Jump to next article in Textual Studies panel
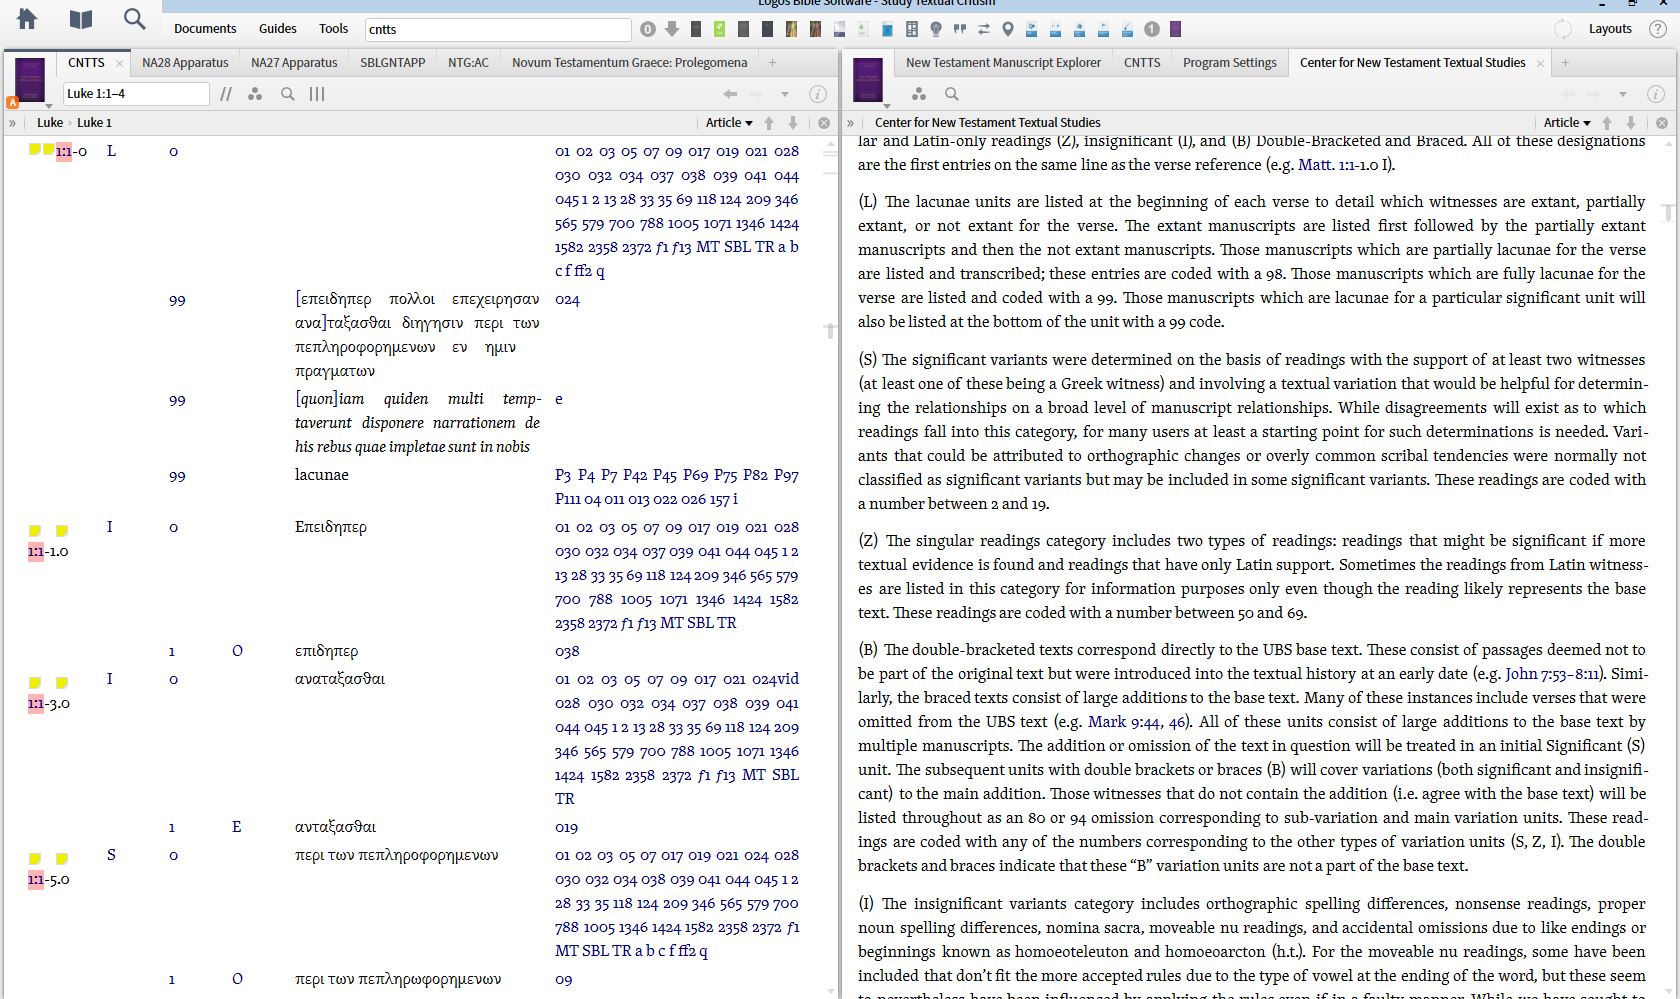Image resolution: width=1680 pixels, height=999 pixels. tap(1631, 123)
